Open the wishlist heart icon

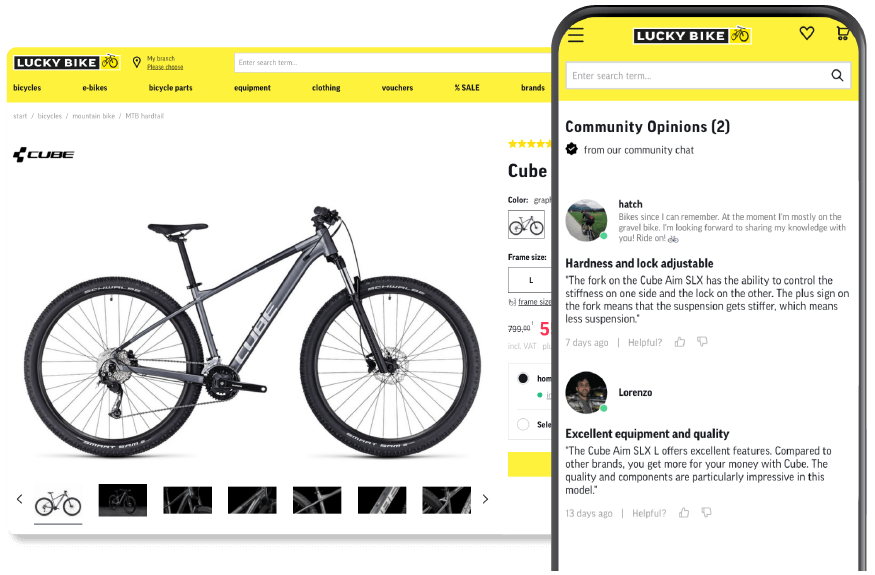pyautogui.click(x=806, y=33)
